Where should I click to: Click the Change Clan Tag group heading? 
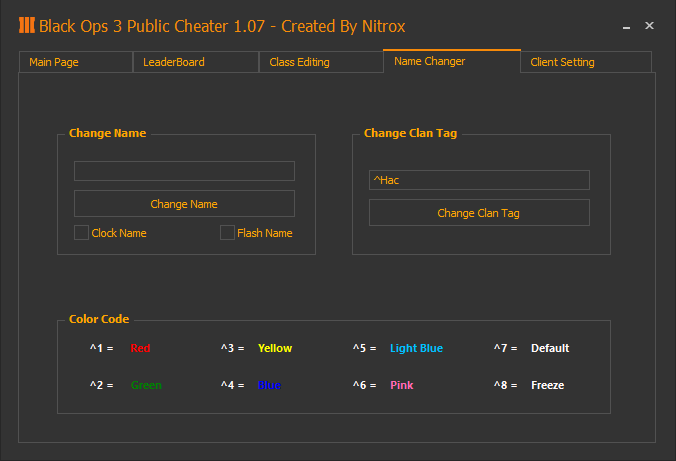point(410,133)
